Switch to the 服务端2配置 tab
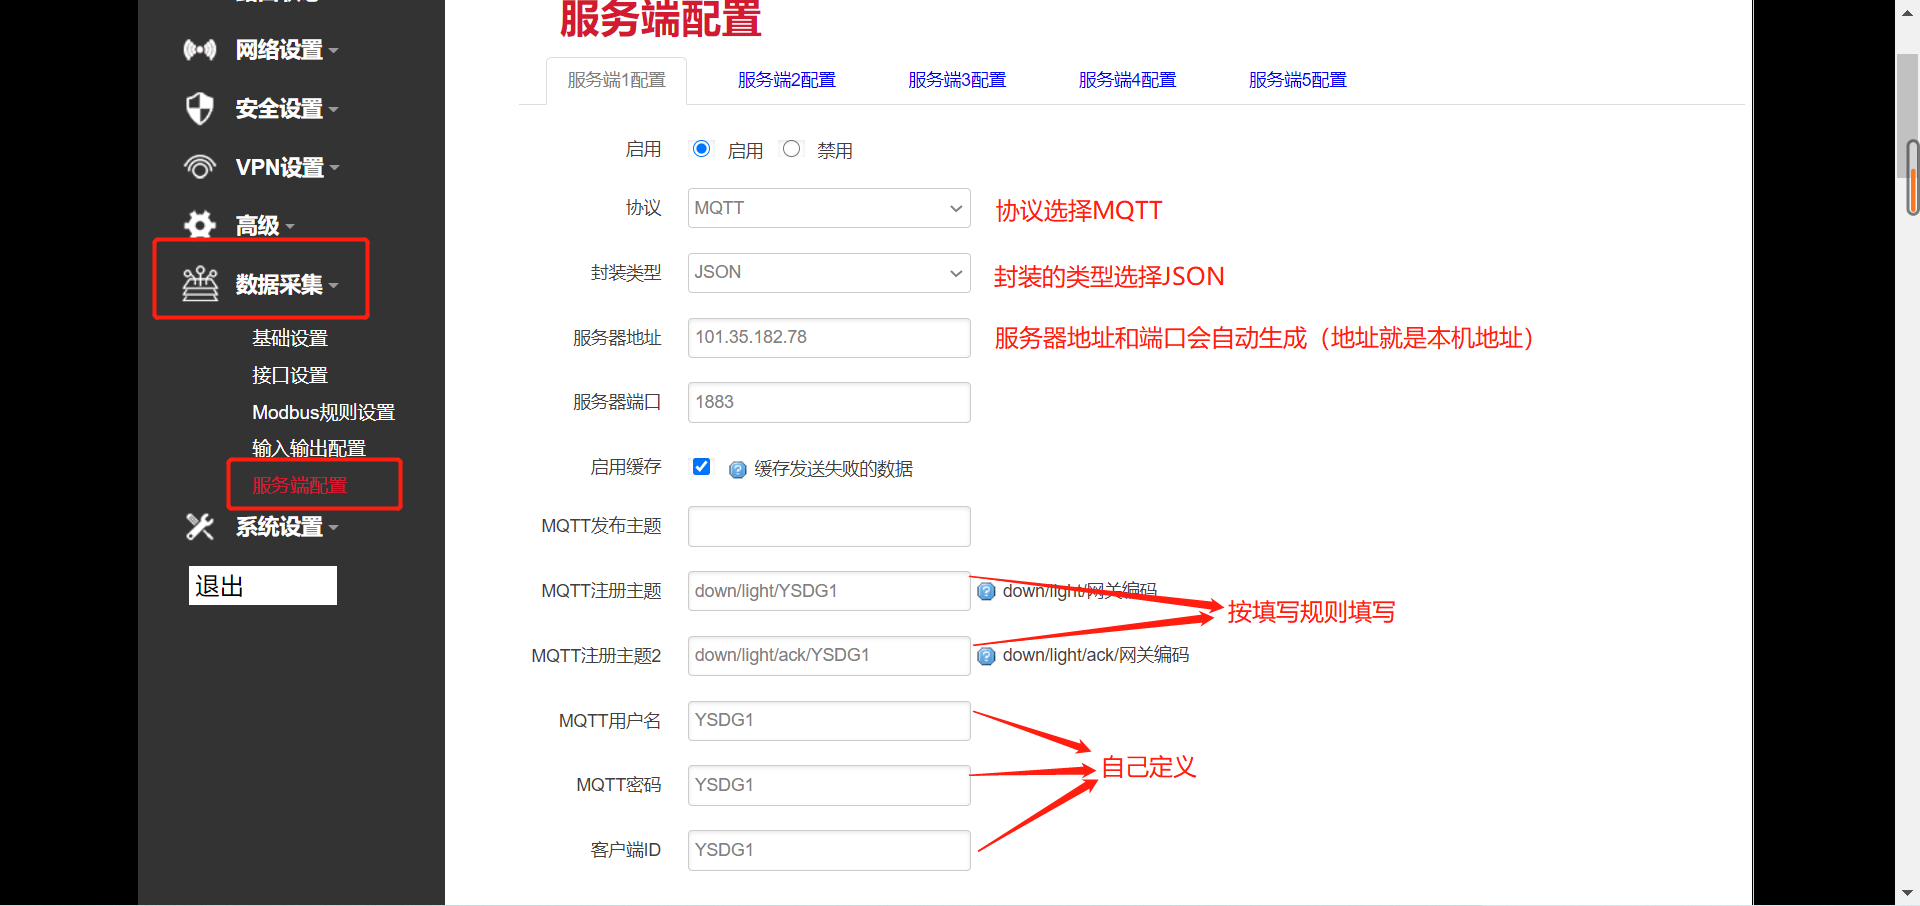Viewport: 1920px width, 906px height. pos(786,80)
